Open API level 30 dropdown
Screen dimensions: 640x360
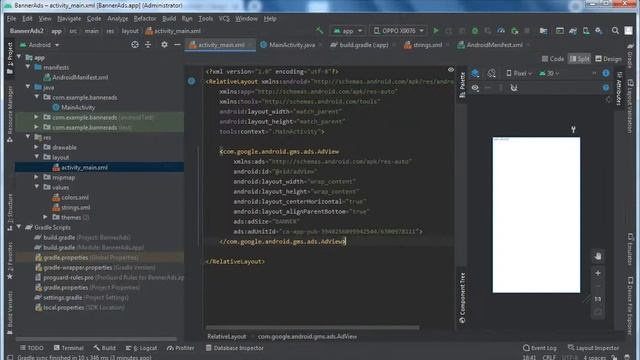pyautogui.click(x=549, y=73)
